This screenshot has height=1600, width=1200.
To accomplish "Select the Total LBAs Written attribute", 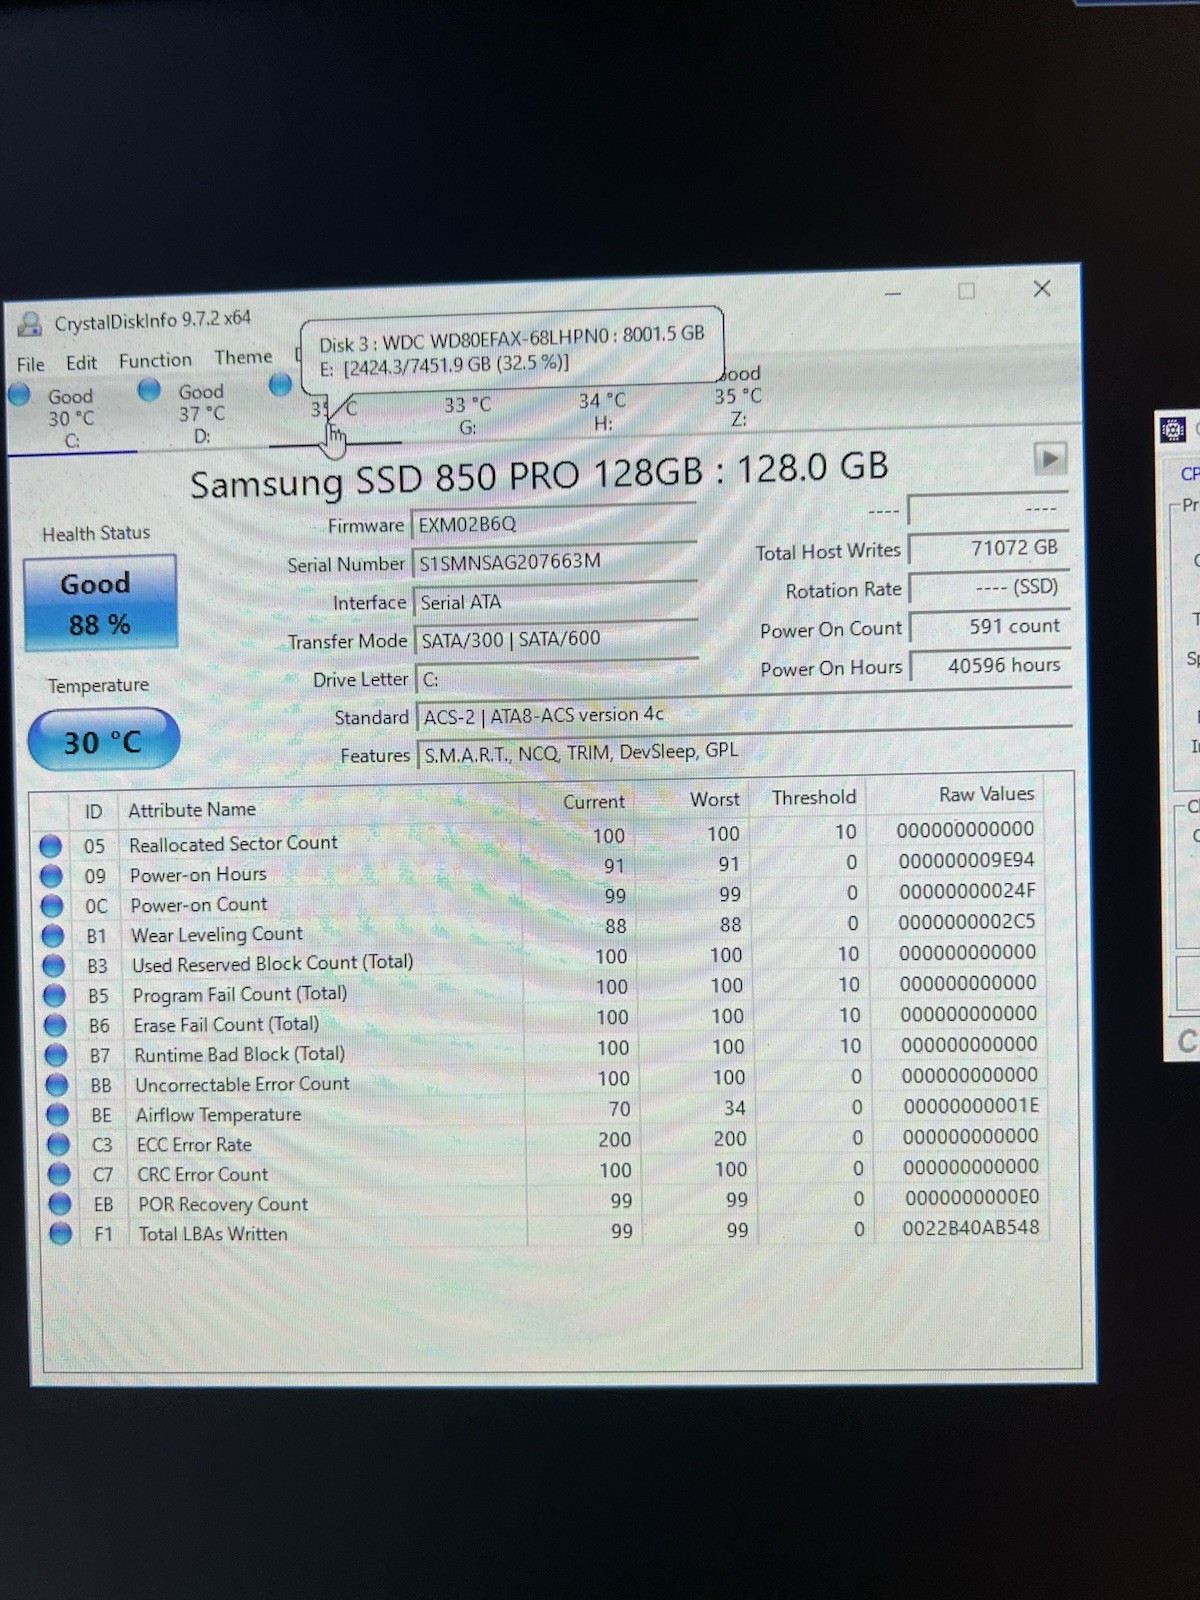I will [213, 1234].
